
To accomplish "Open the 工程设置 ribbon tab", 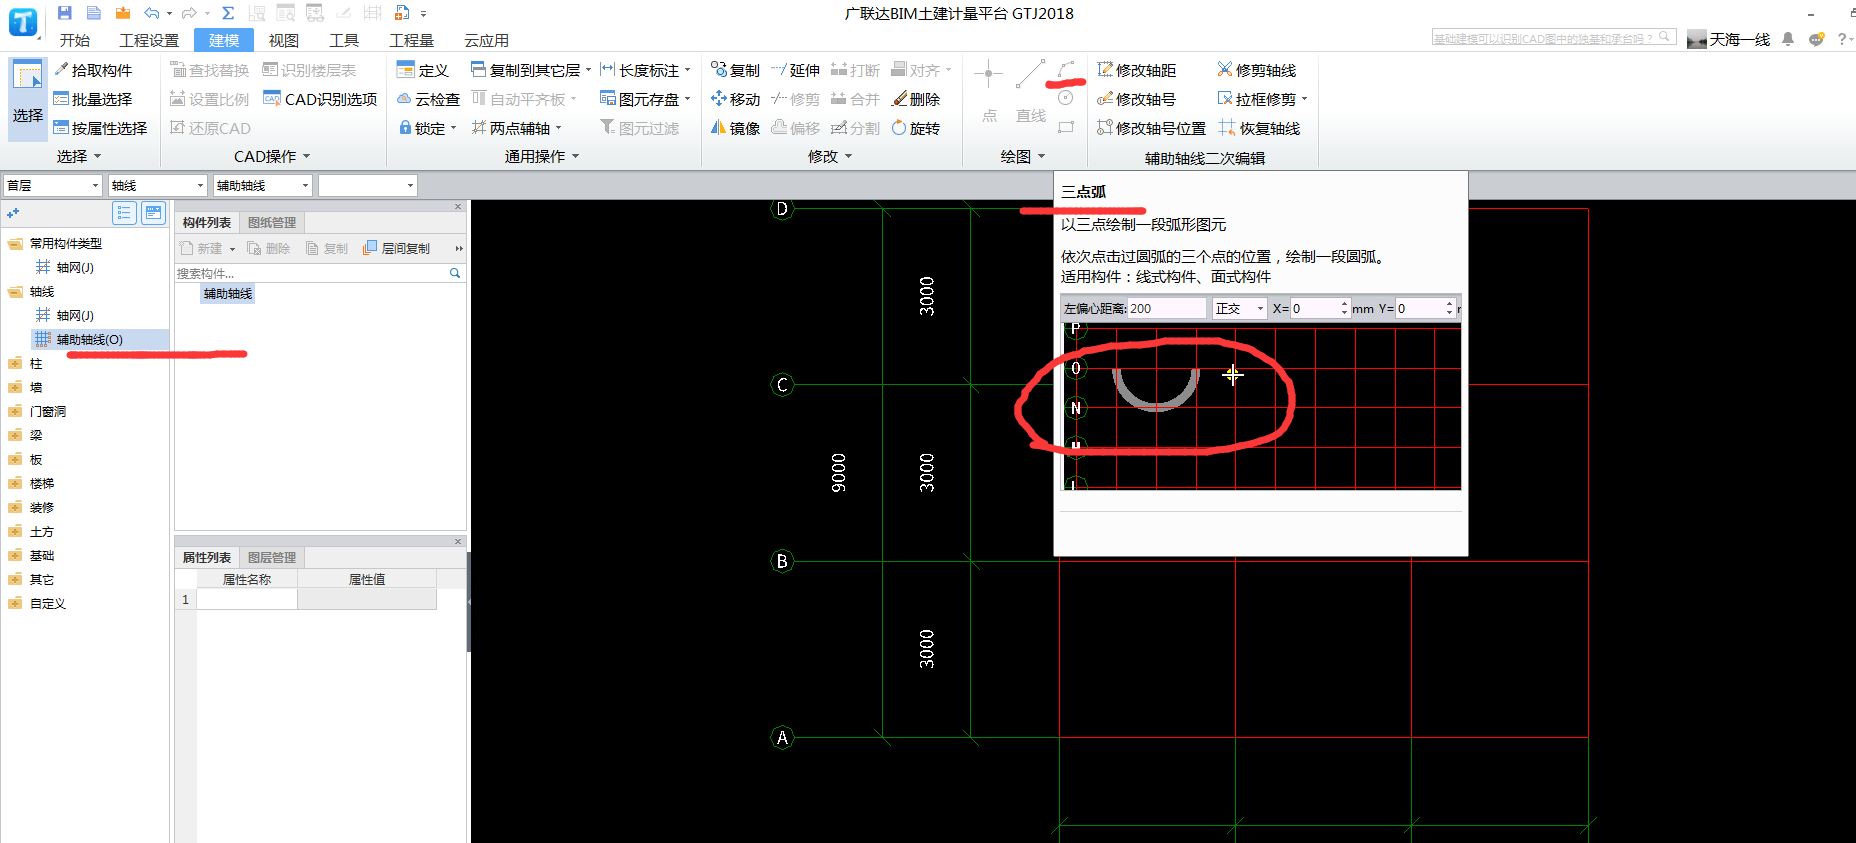I will [x=149, y=40].
